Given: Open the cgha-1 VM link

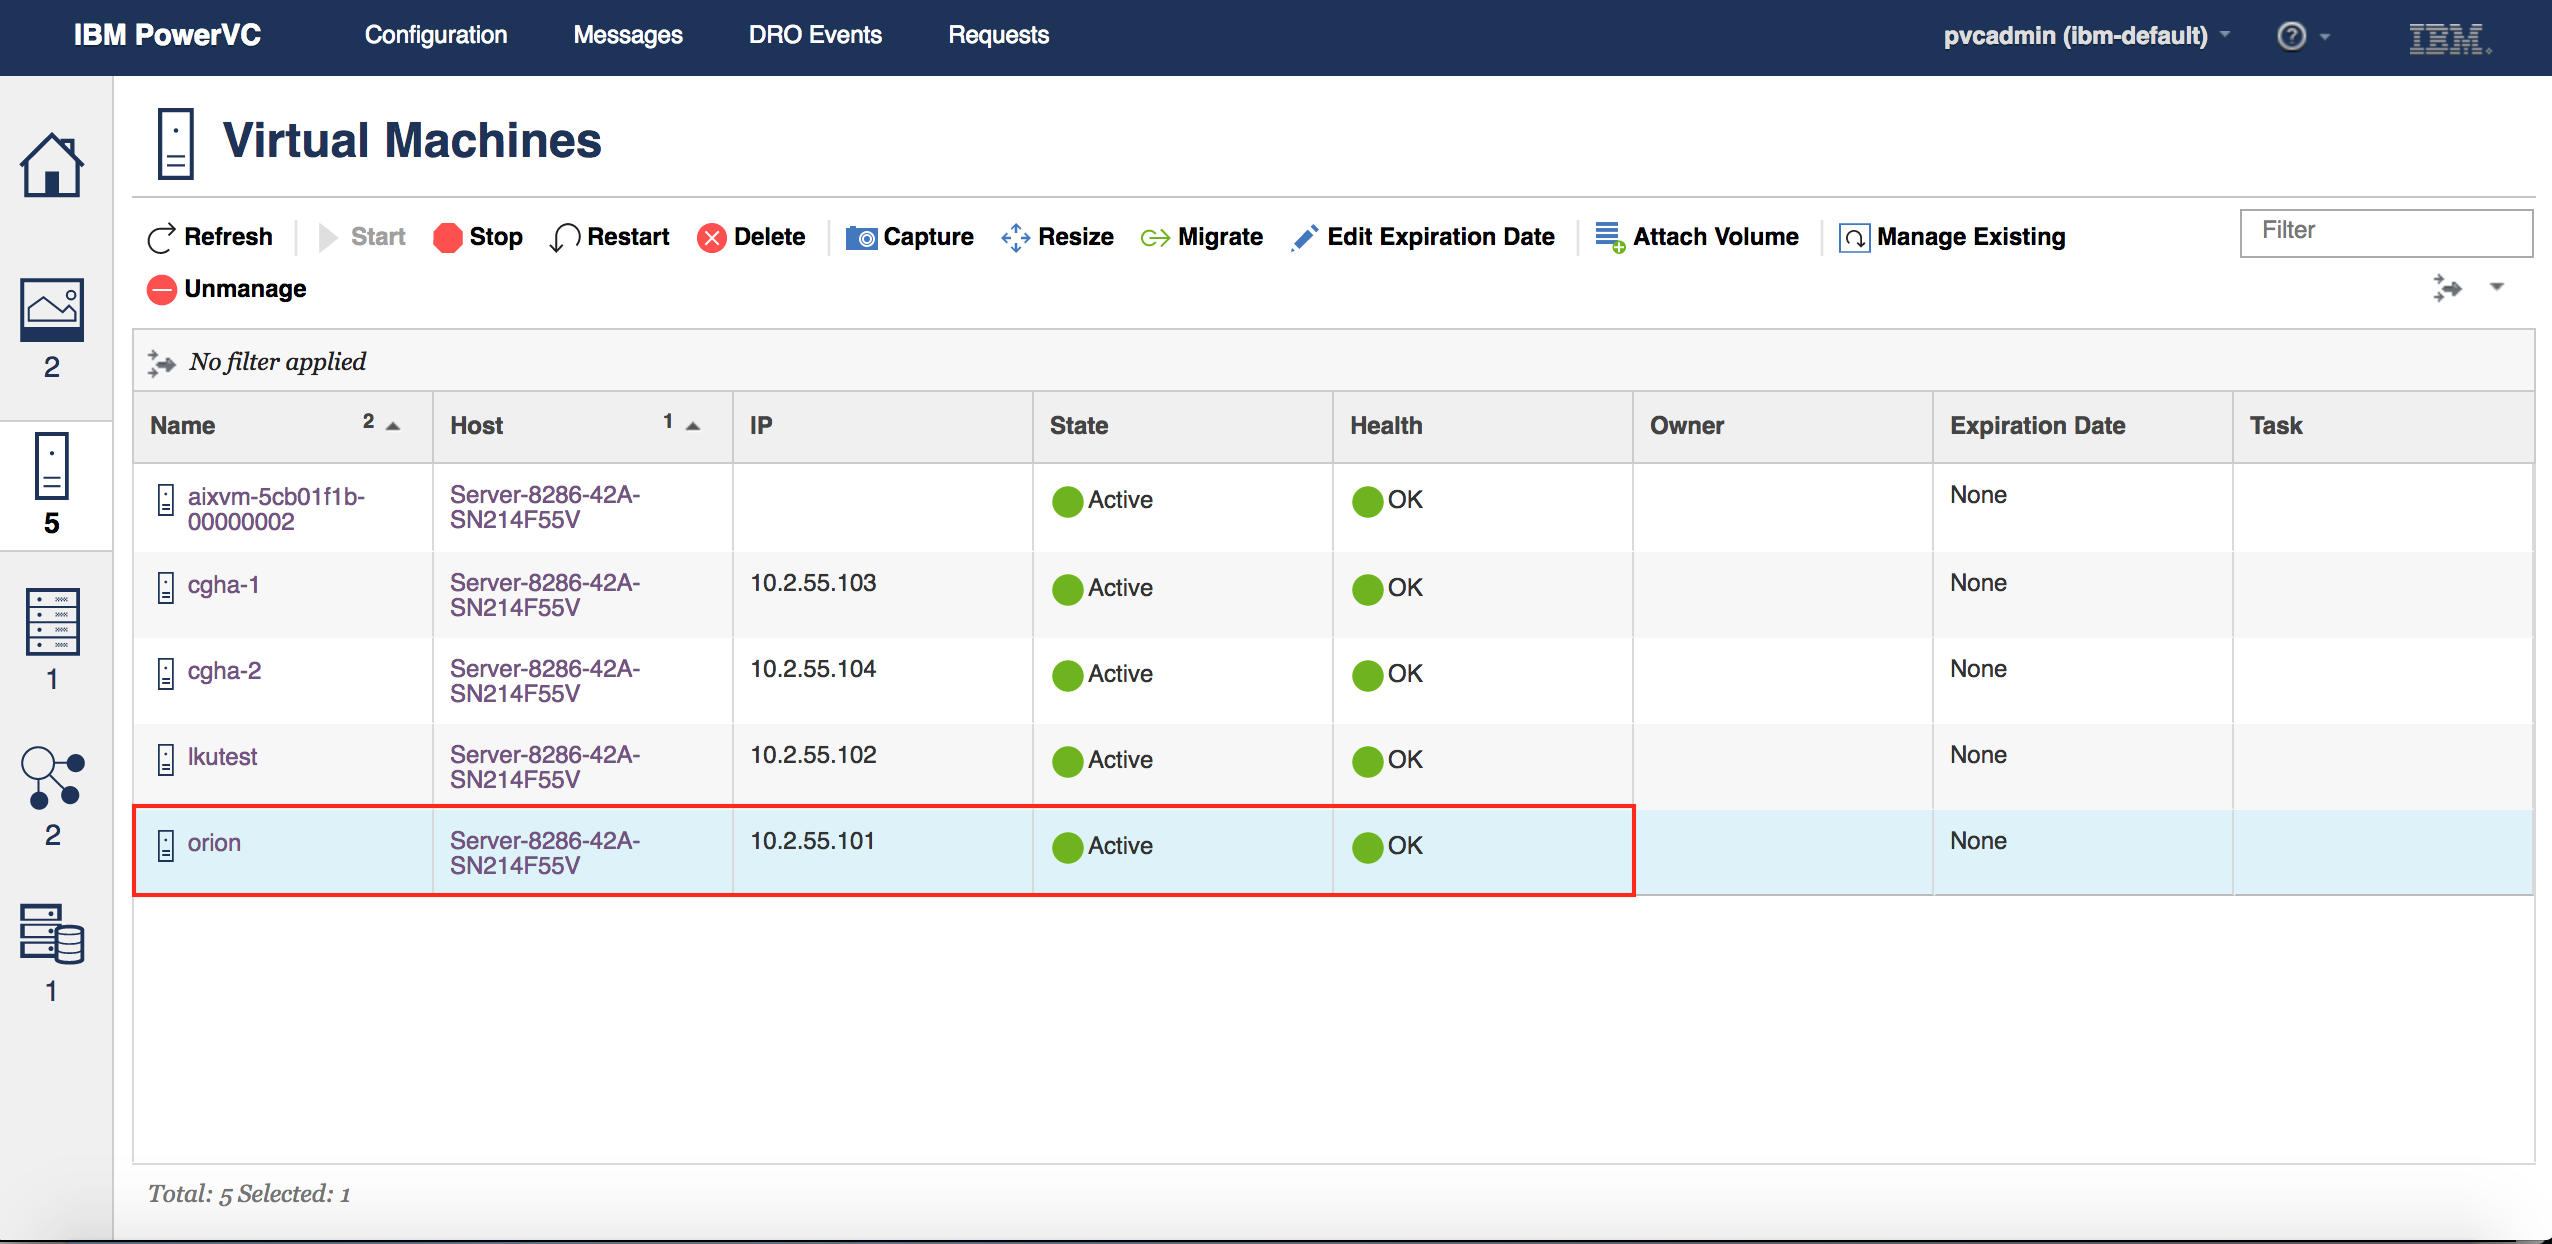Looking at the screenshot, I should click(223, 585).
